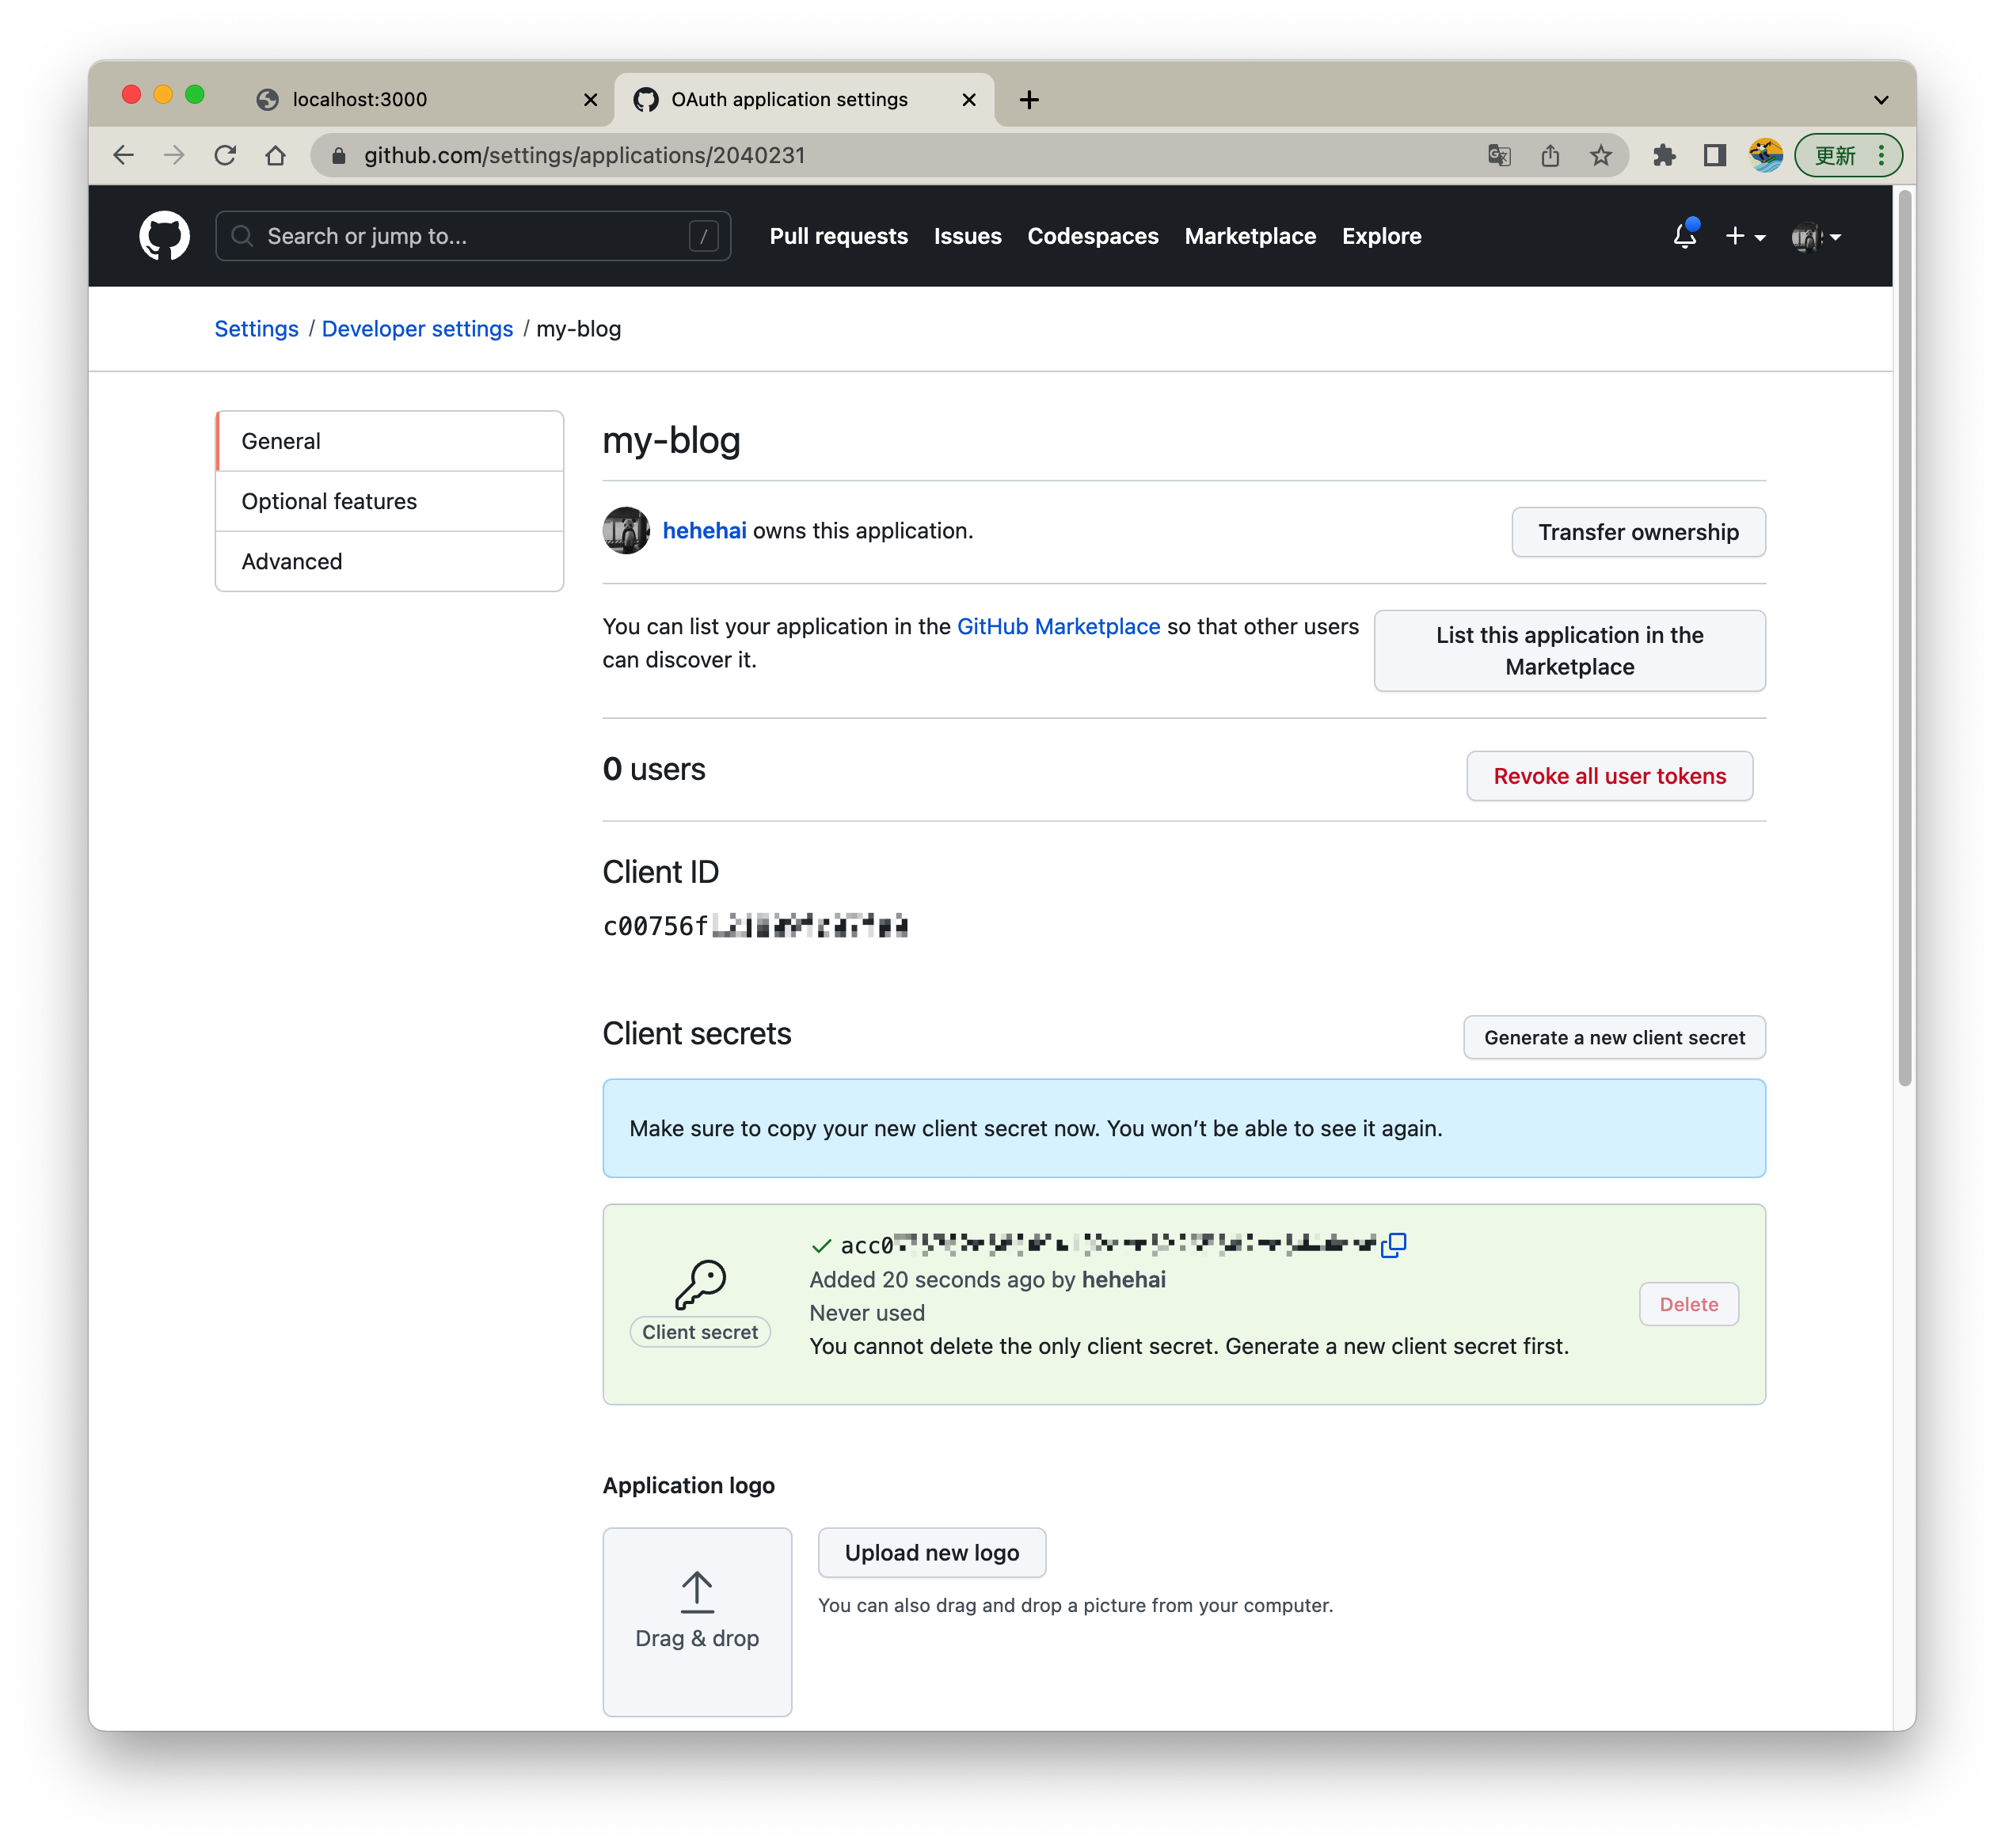Viewport: 2005px width, 1848px height.
Task: Select Advanced in the sidebar
Action: coord(390,561)
